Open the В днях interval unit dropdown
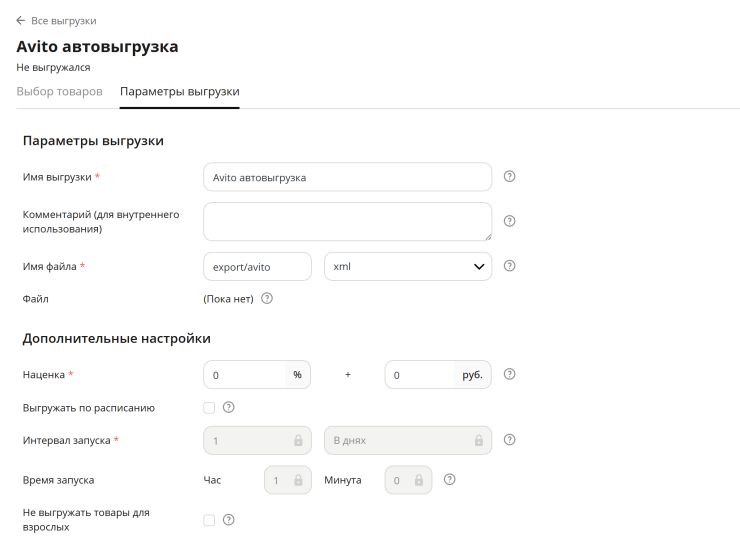 (408, 440)
